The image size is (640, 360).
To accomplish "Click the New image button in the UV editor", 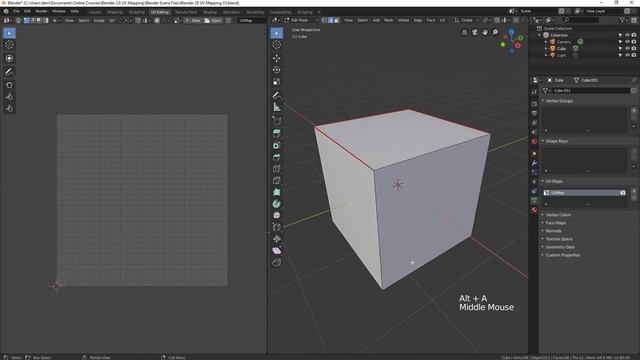I will coord(193,20).
